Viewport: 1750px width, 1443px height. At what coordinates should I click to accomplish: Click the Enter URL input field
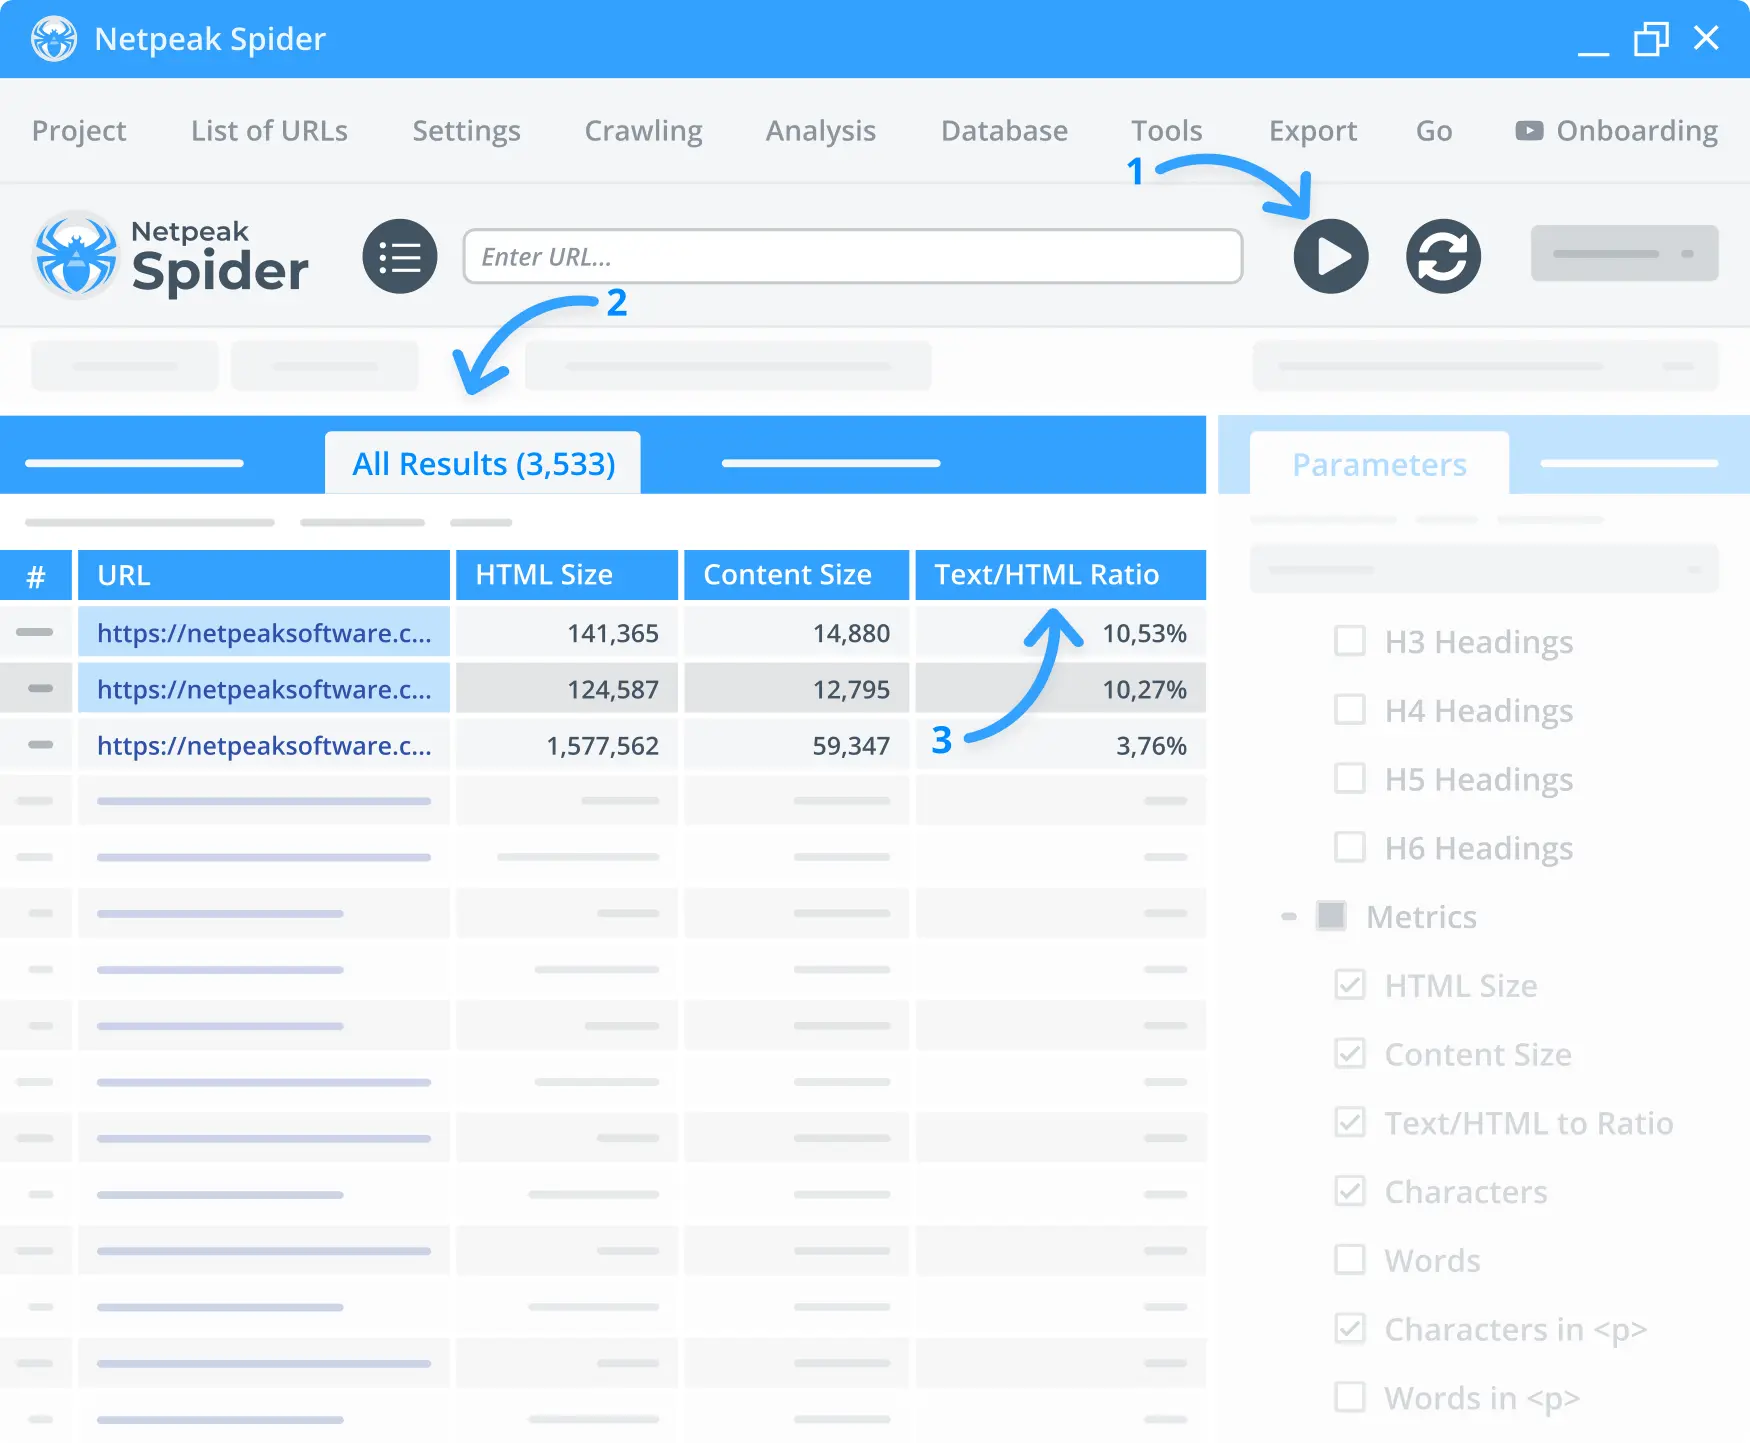pyautogui.click(x=852, y=256)
